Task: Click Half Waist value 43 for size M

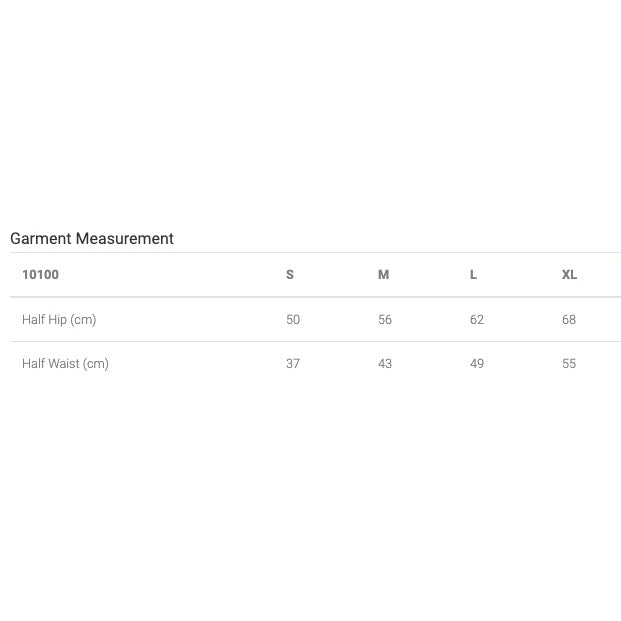Action: click(x=385, y=364)
